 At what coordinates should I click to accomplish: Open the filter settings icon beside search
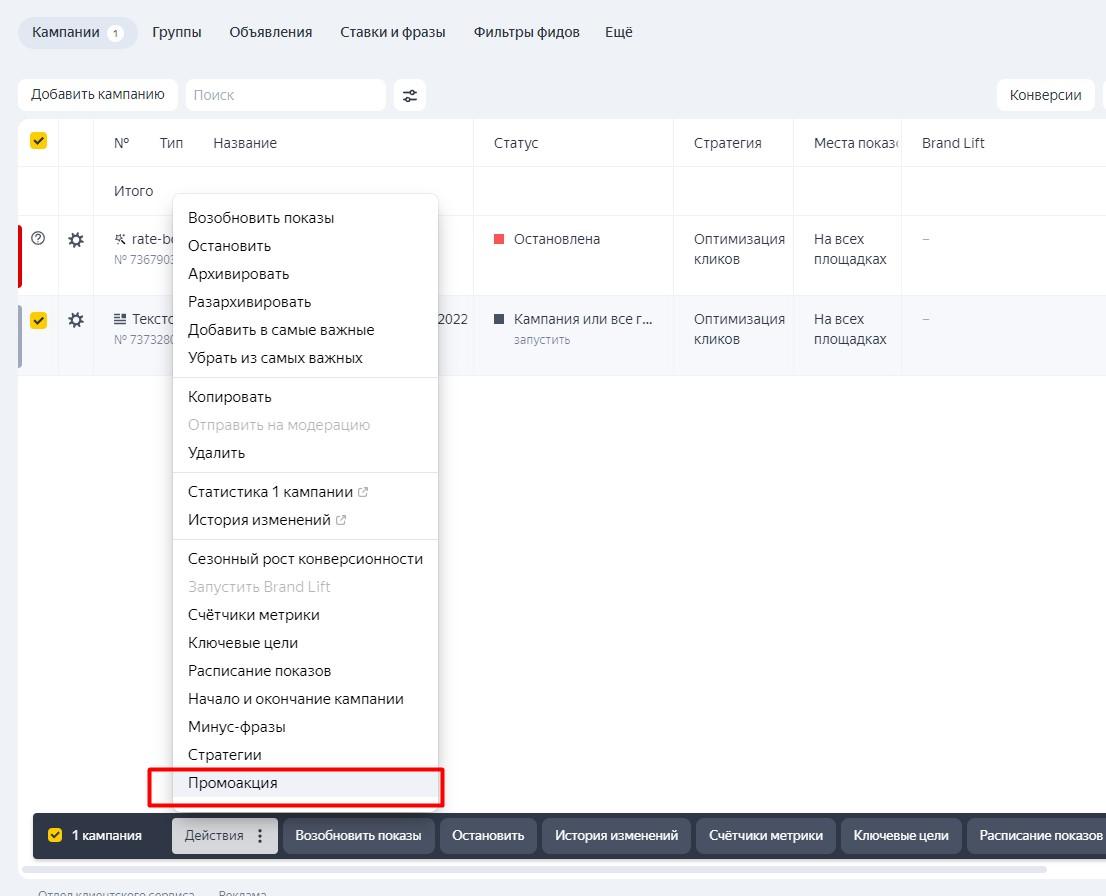coord(410,95)
